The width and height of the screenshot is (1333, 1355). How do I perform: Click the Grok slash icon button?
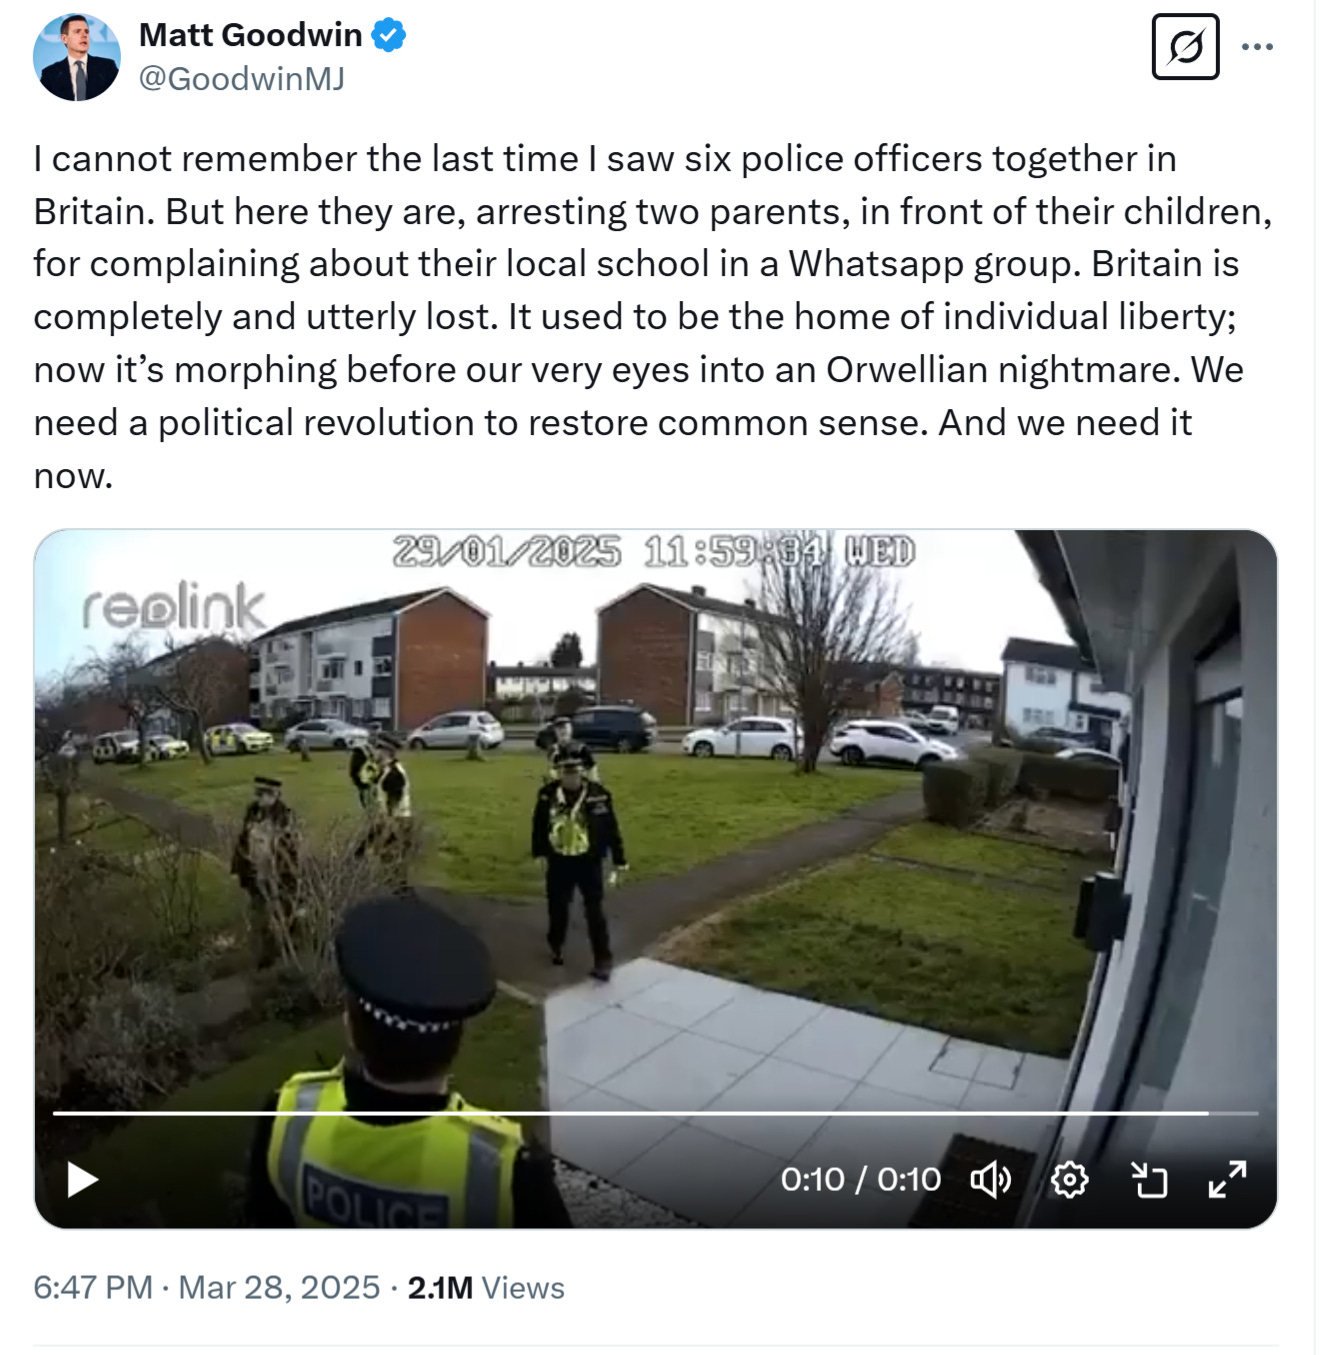coord(1185,46)
